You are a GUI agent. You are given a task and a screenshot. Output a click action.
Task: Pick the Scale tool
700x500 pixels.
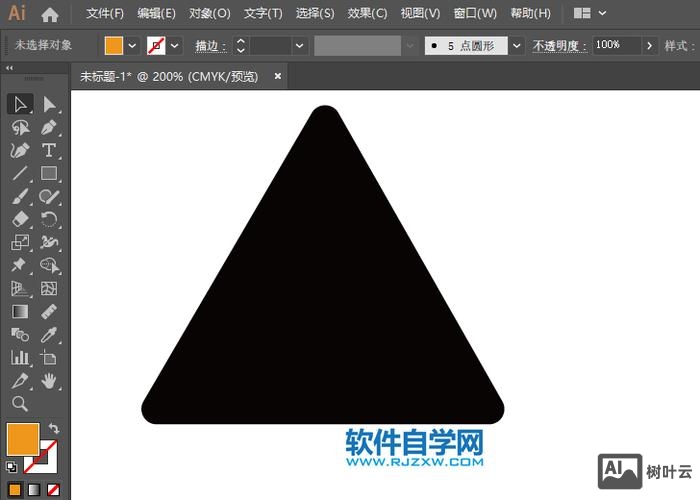click(x=20, y=242)
